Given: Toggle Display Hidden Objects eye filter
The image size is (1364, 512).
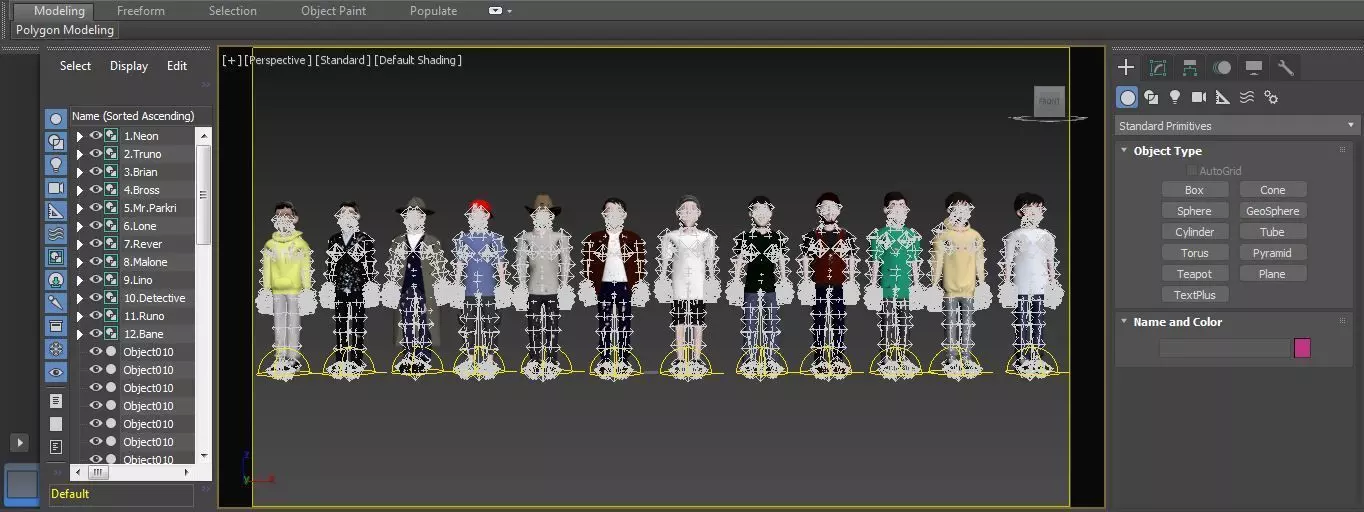Looking at the screenshot, I should pyautogui.click(x=56, y=372).
